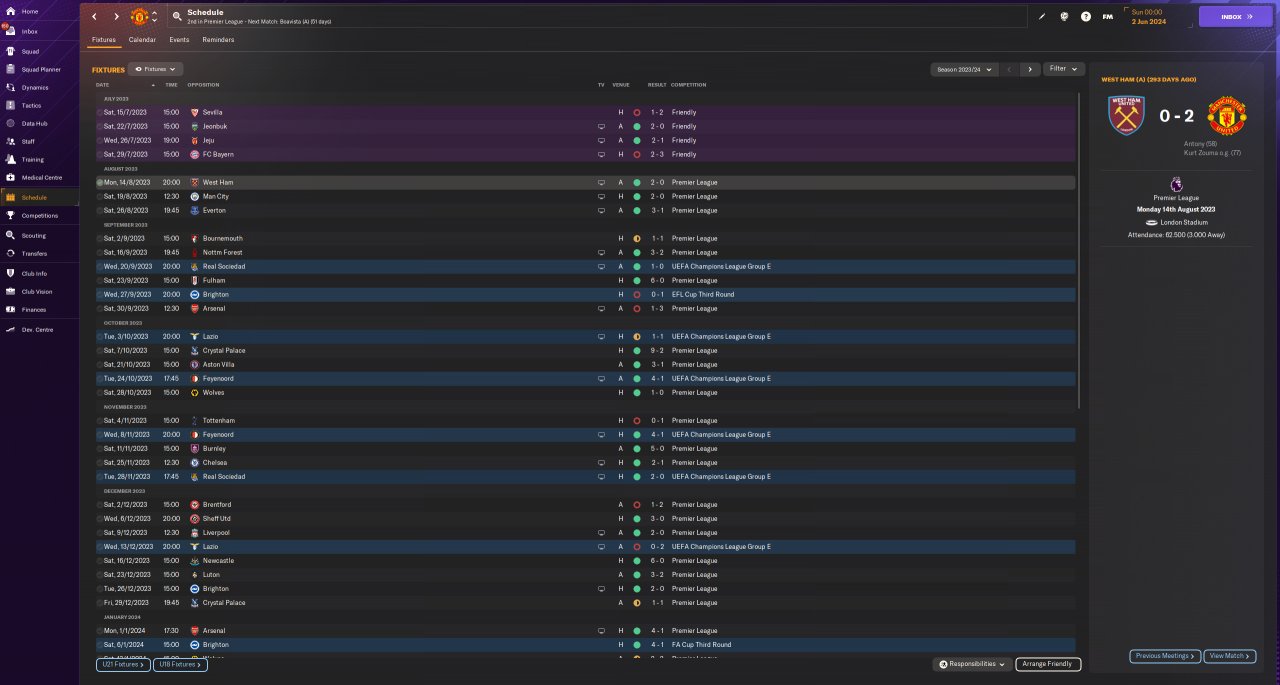The image size is (1280, 685).
Task: Open Squad Planner
Action: pos(40,69)
